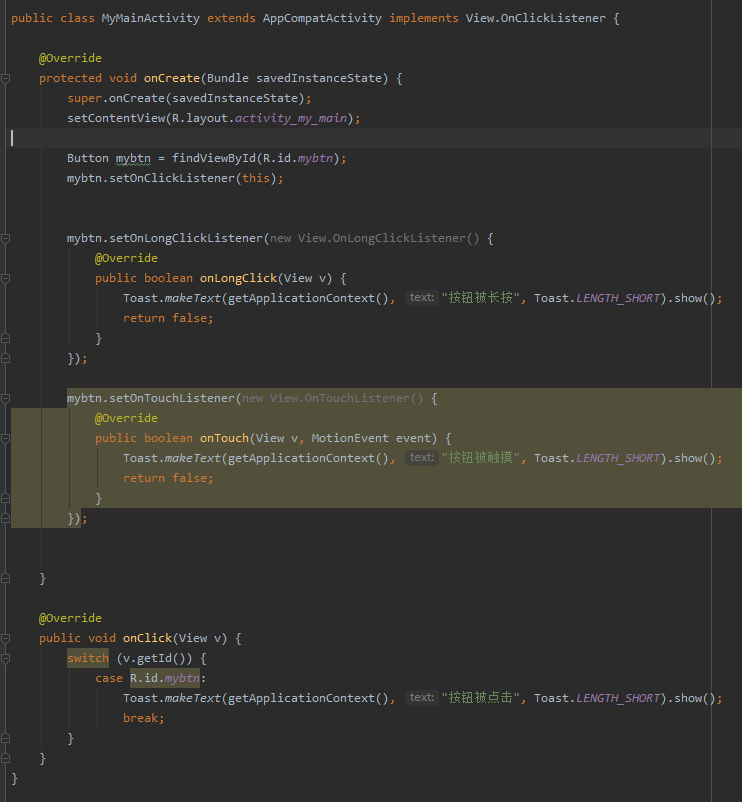742x802 pixels.
Task: Click LENGTH_SHORT in the onClick Toast line
Action: click(618, 698)
